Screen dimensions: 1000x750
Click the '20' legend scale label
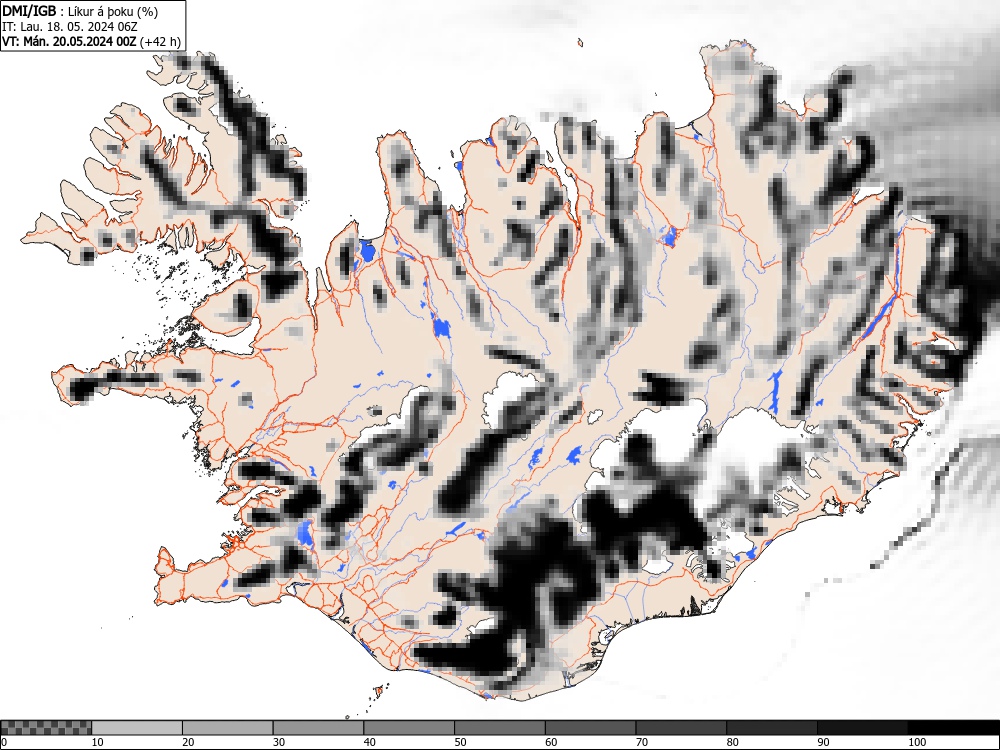pos(188,742)
